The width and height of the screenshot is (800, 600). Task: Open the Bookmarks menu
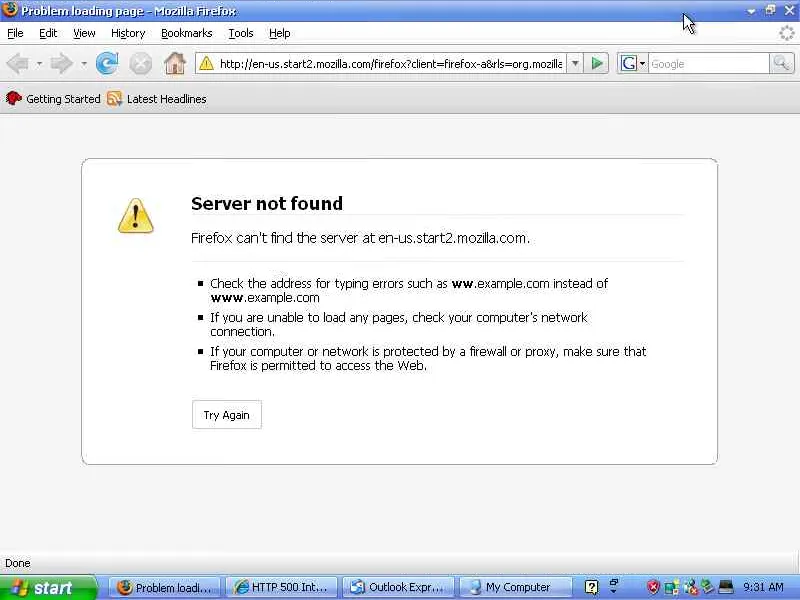pos(187,33)
